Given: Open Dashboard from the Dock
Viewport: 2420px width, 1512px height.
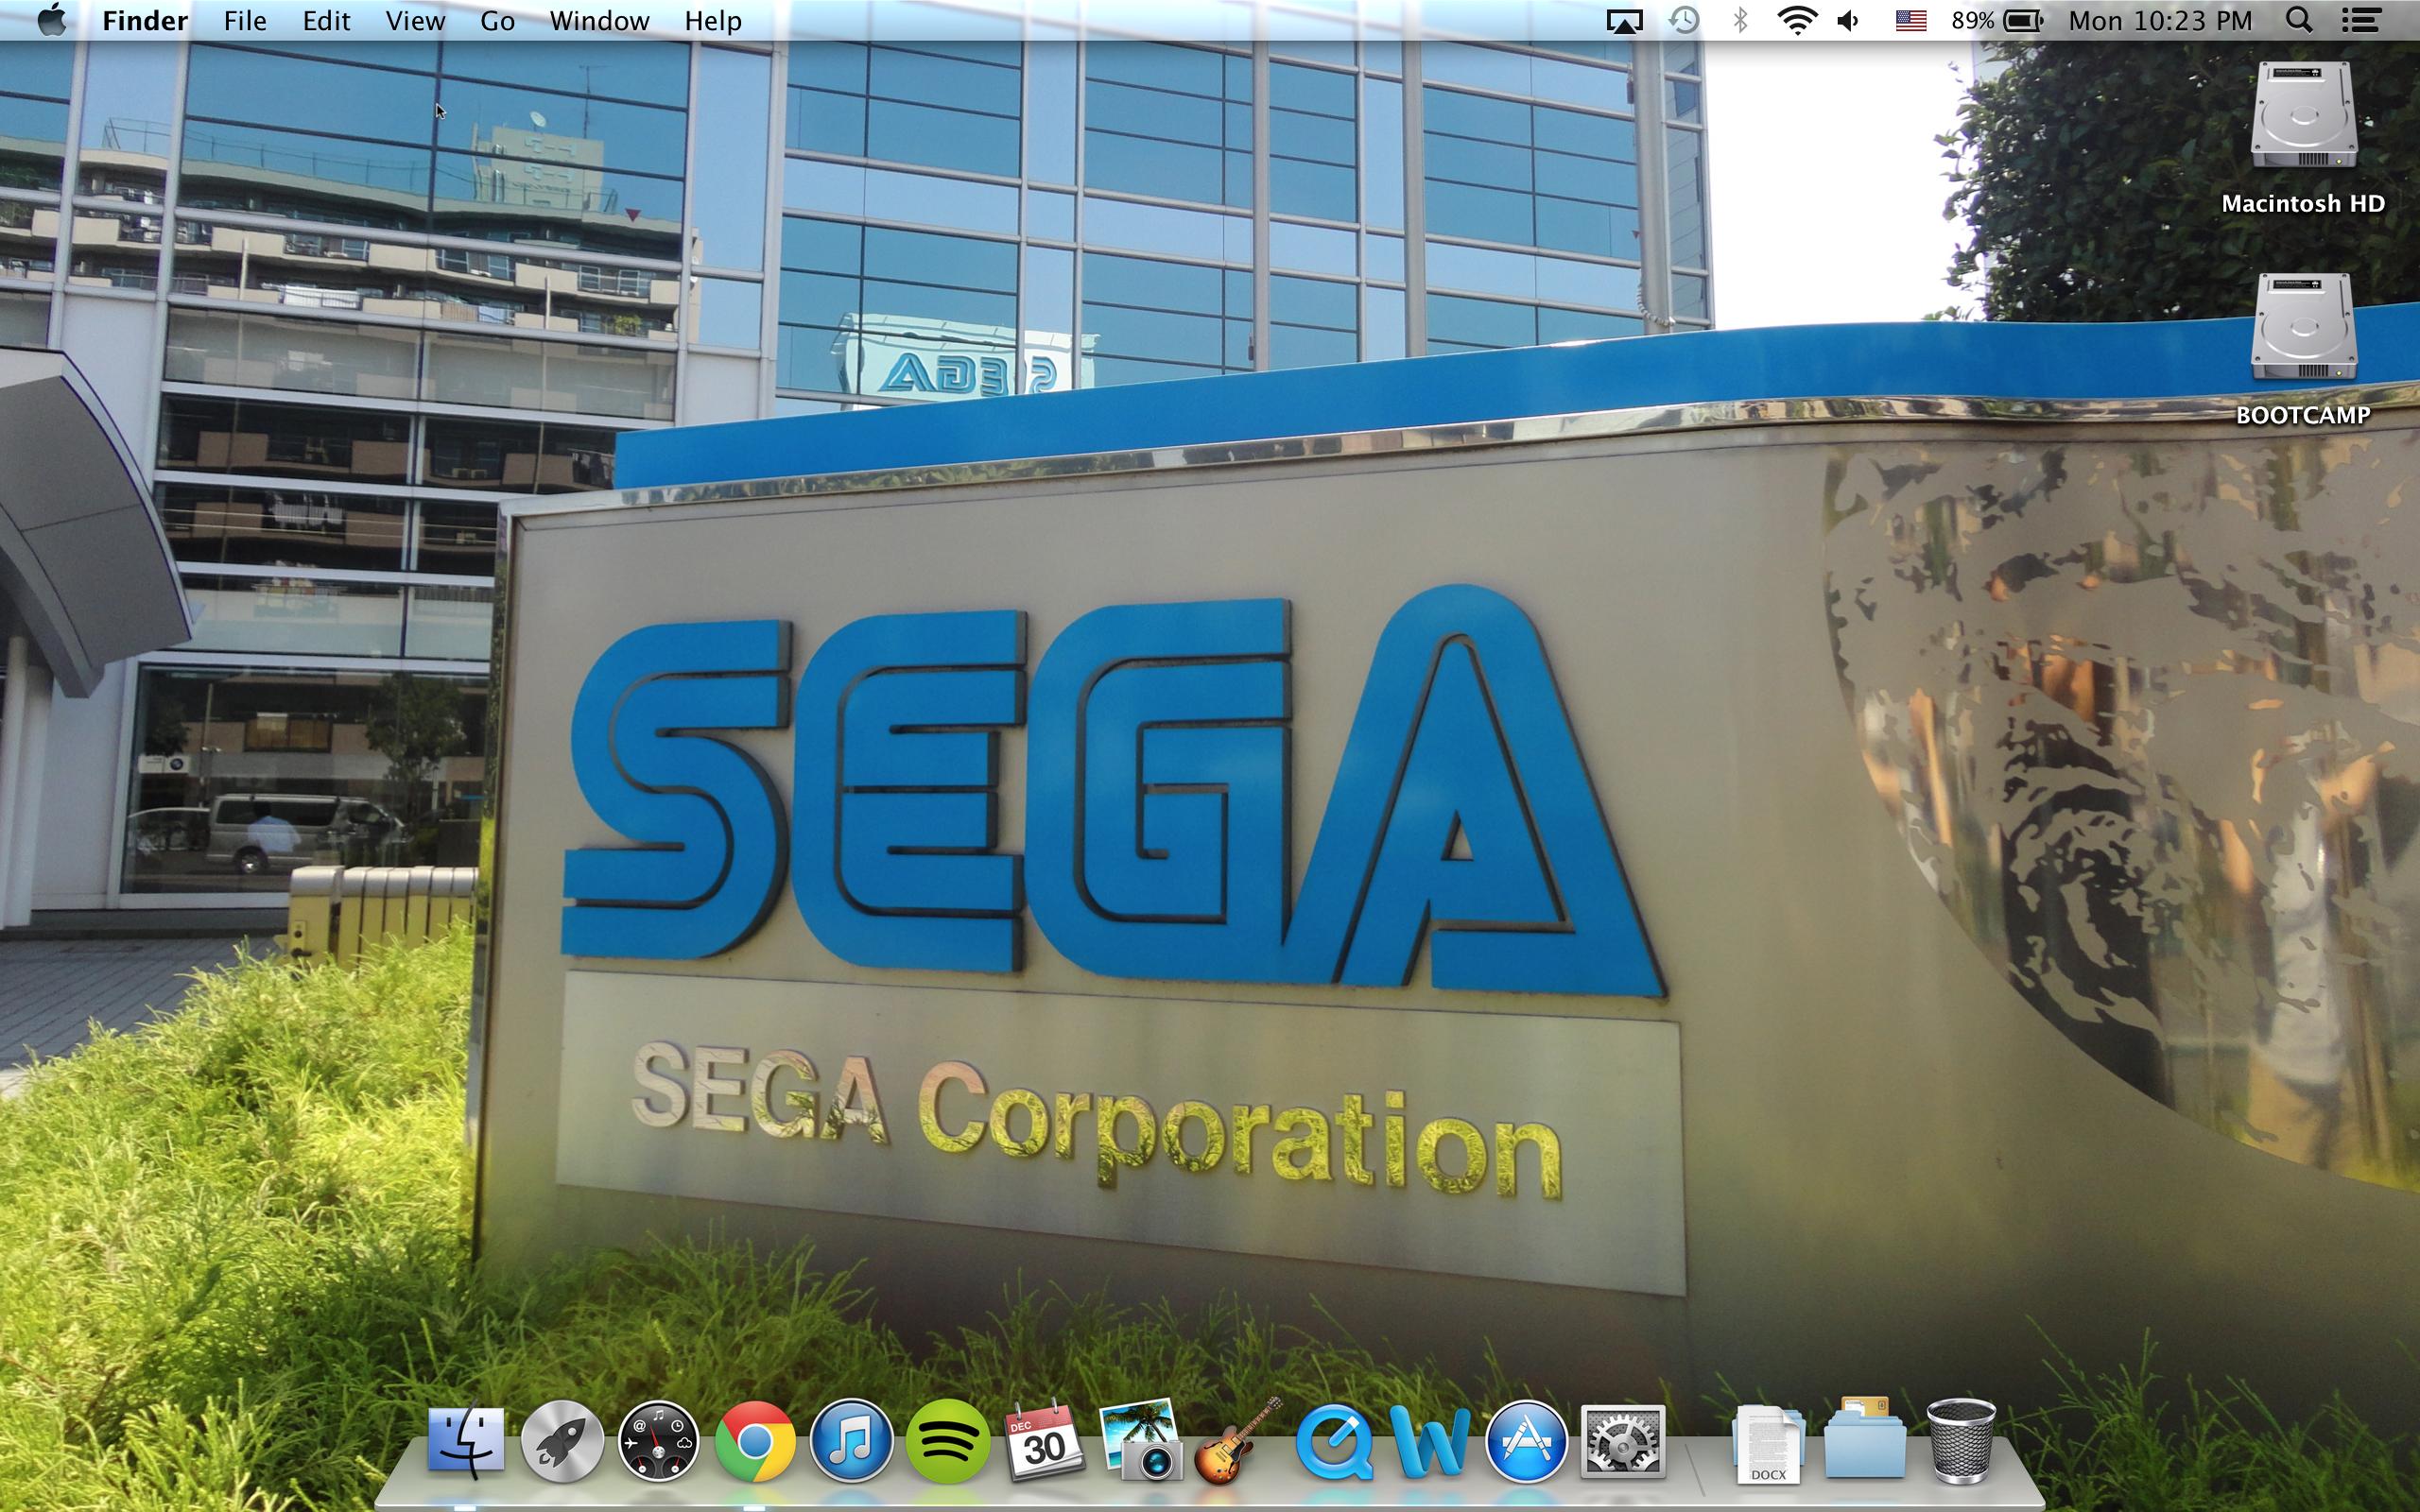Looking at the screenshot, I should coord(658,1442).
